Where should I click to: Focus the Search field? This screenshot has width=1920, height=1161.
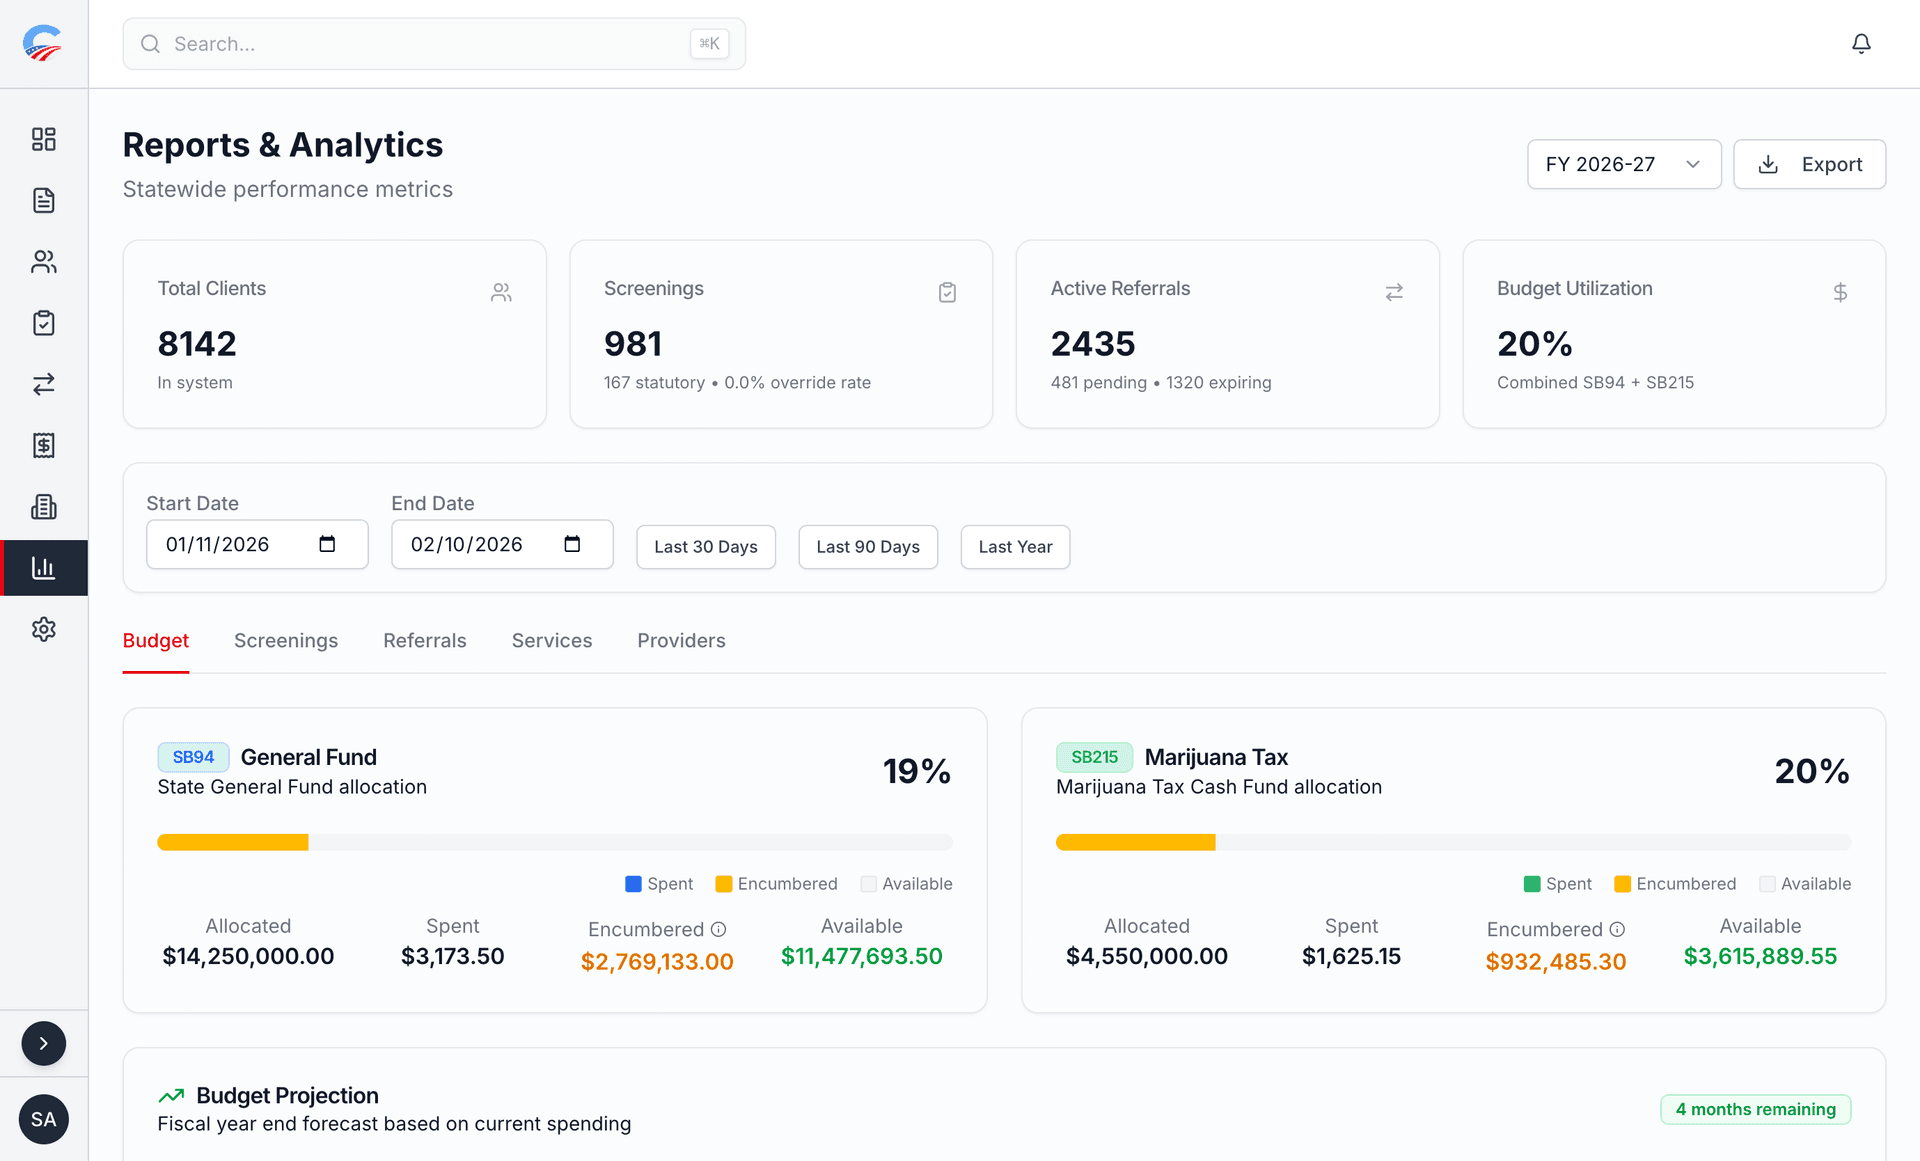tap(434, 44)
